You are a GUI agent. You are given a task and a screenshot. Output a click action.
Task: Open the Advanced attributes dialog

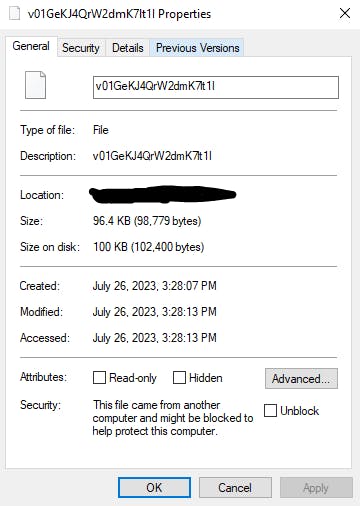pos(301,378)
